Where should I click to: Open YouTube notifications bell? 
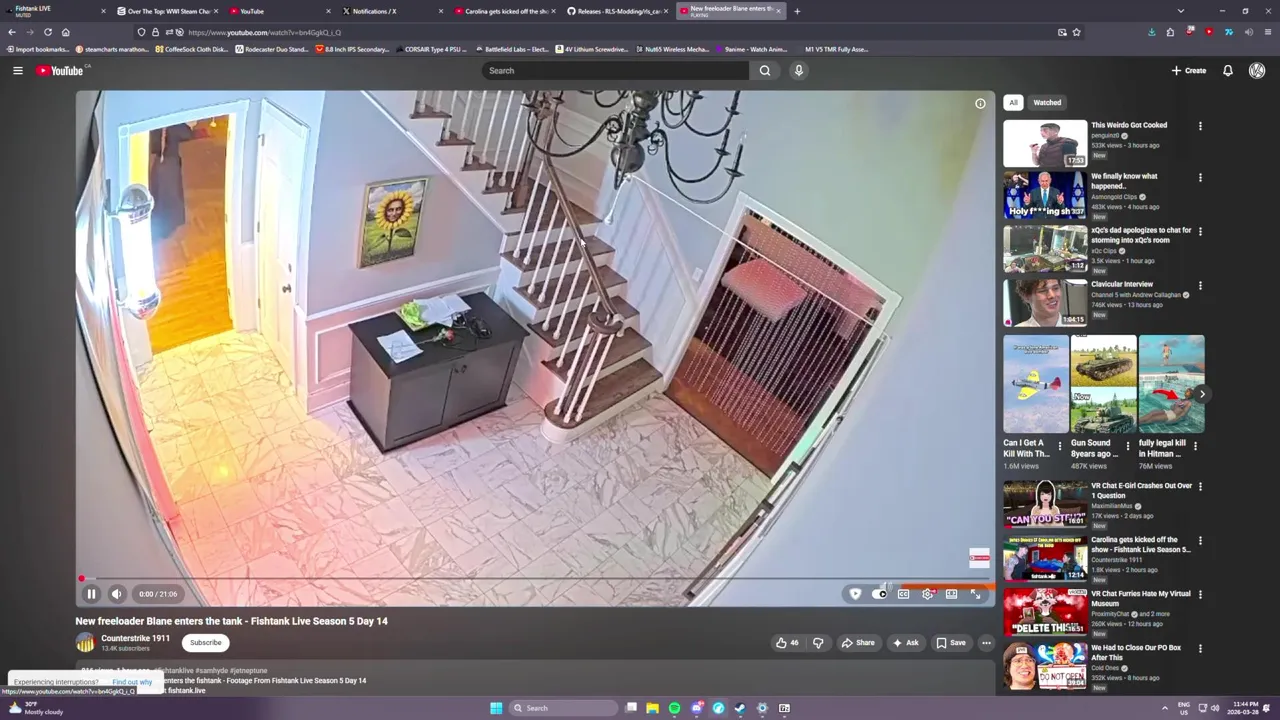pos(1228,70)
